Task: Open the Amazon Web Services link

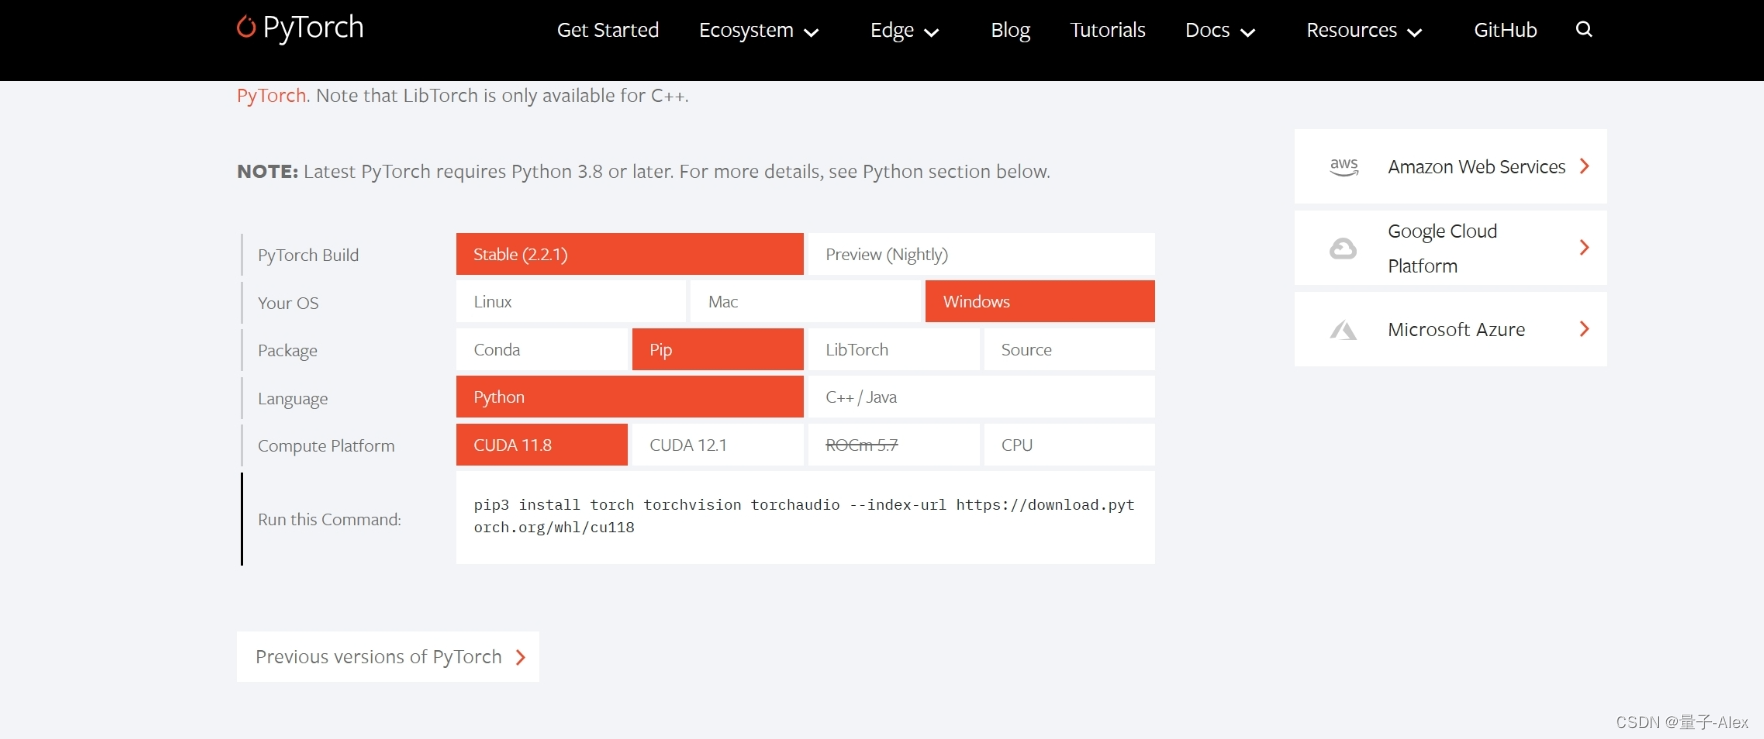Action: (1451, 166)
